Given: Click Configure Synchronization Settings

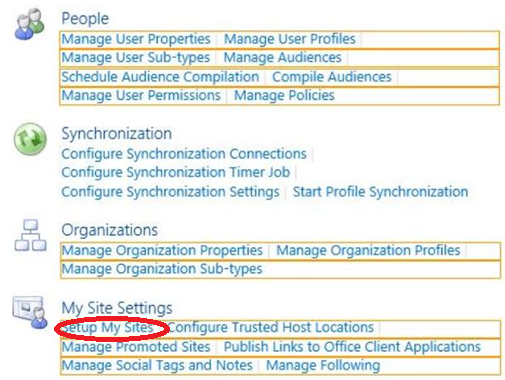Looking at the screenshot, I should coord(170,192).
